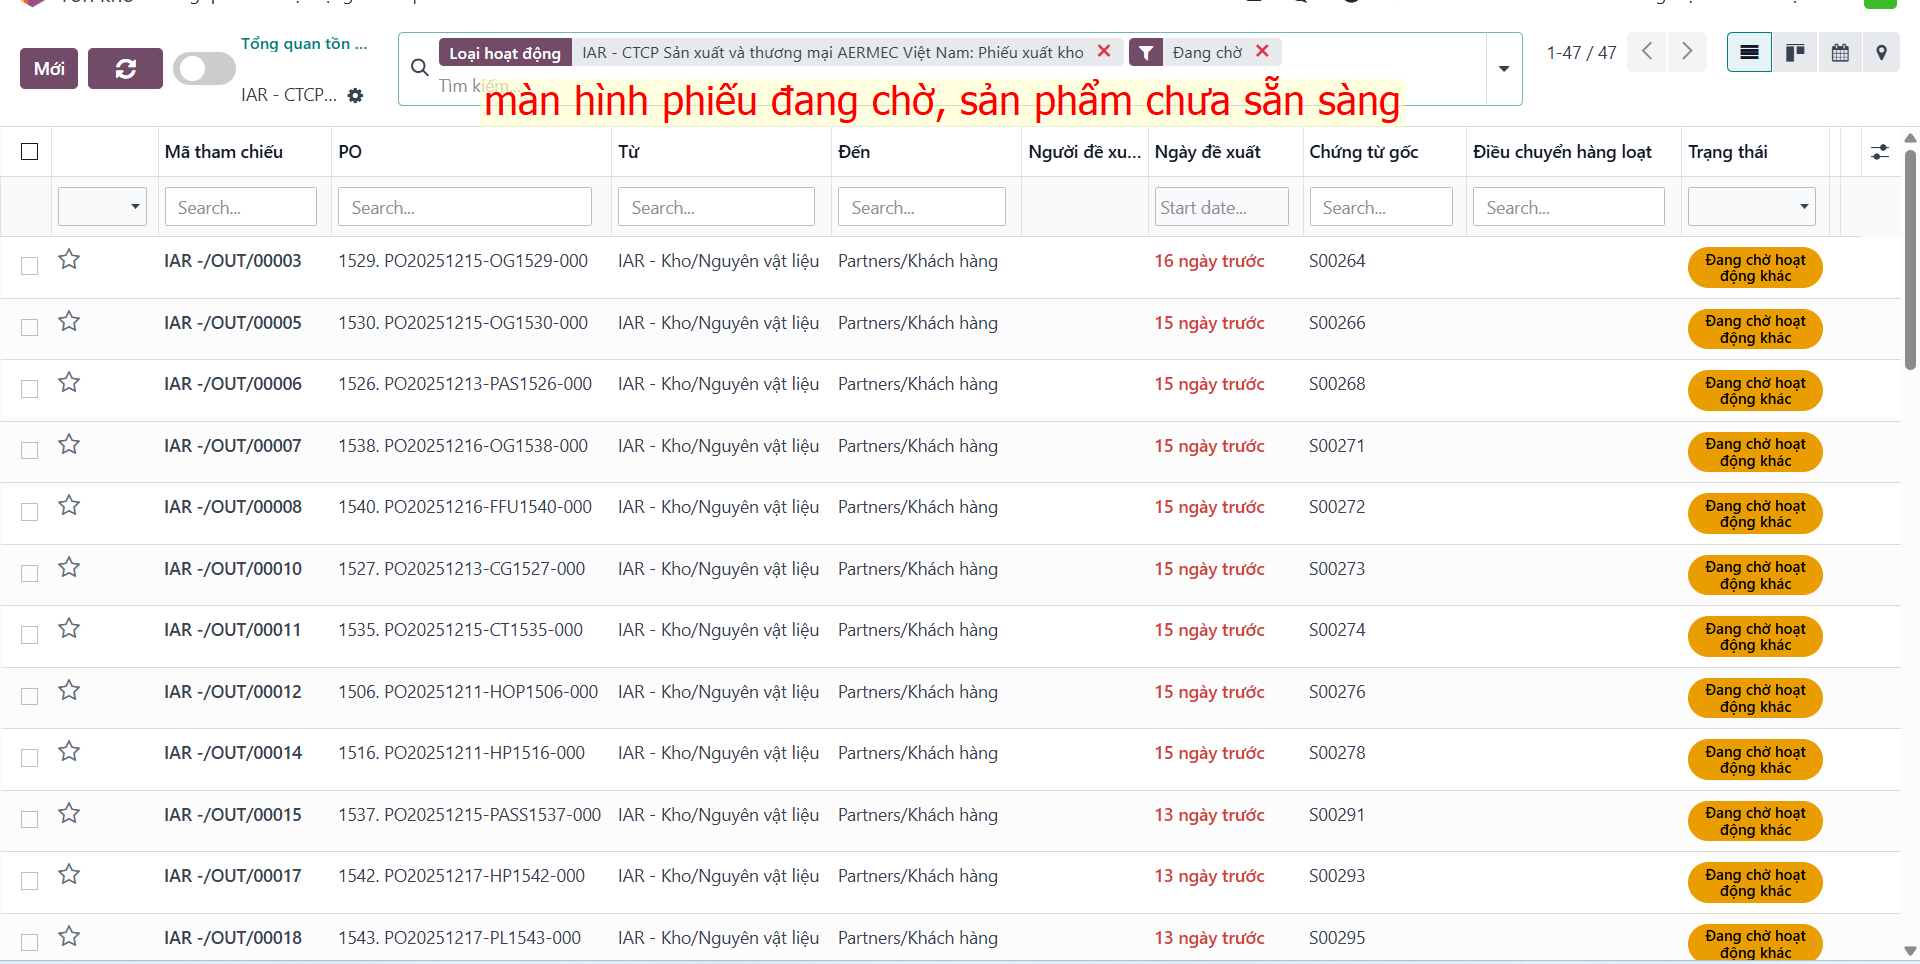Open source document S00264
1920x964 pixels.
point(1337,261)
